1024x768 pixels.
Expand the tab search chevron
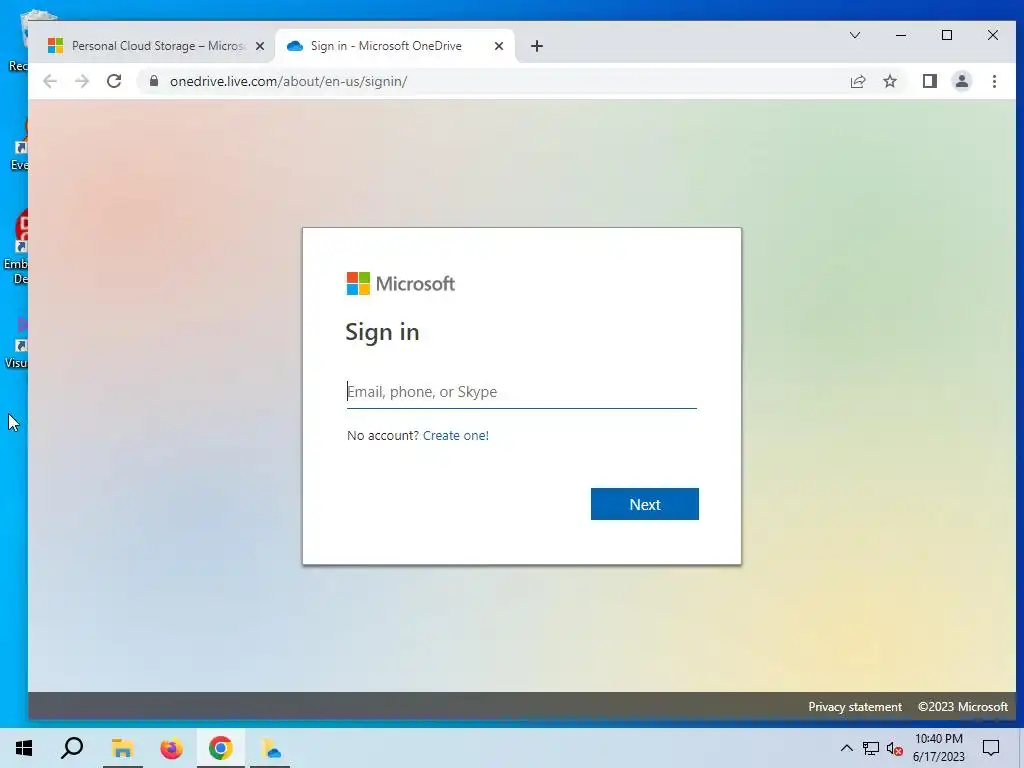[854, 35]
